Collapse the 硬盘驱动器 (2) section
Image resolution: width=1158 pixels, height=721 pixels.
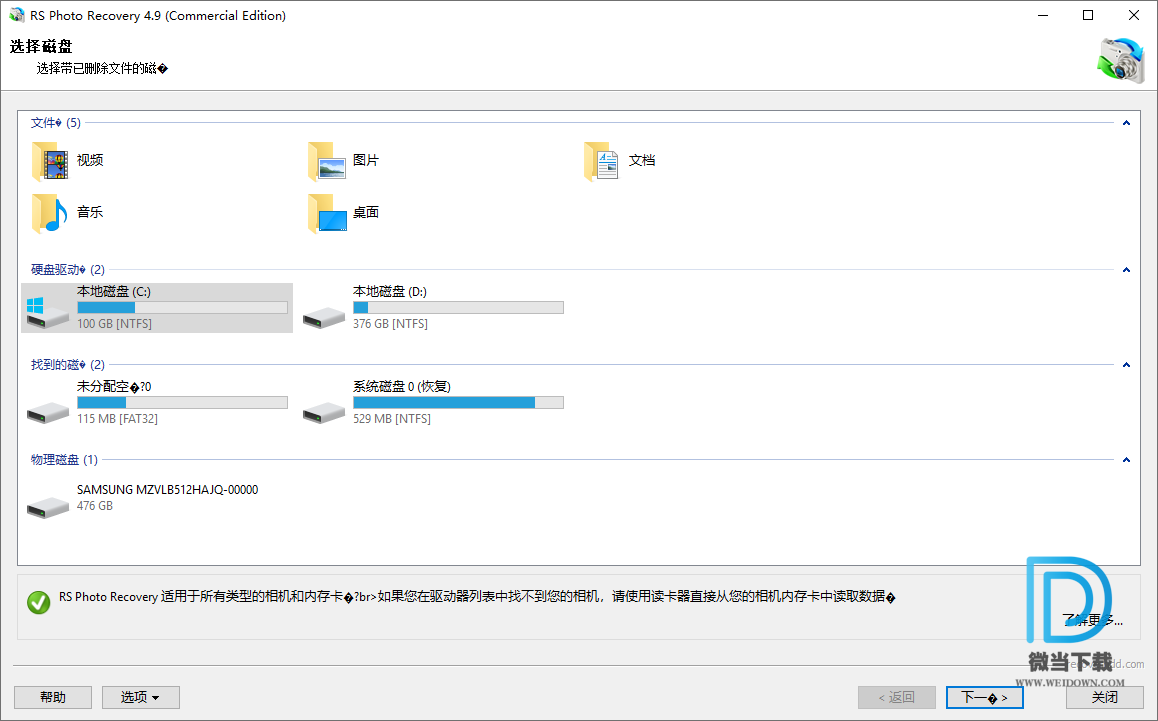pyautogui.click(x=1126, y=270)
